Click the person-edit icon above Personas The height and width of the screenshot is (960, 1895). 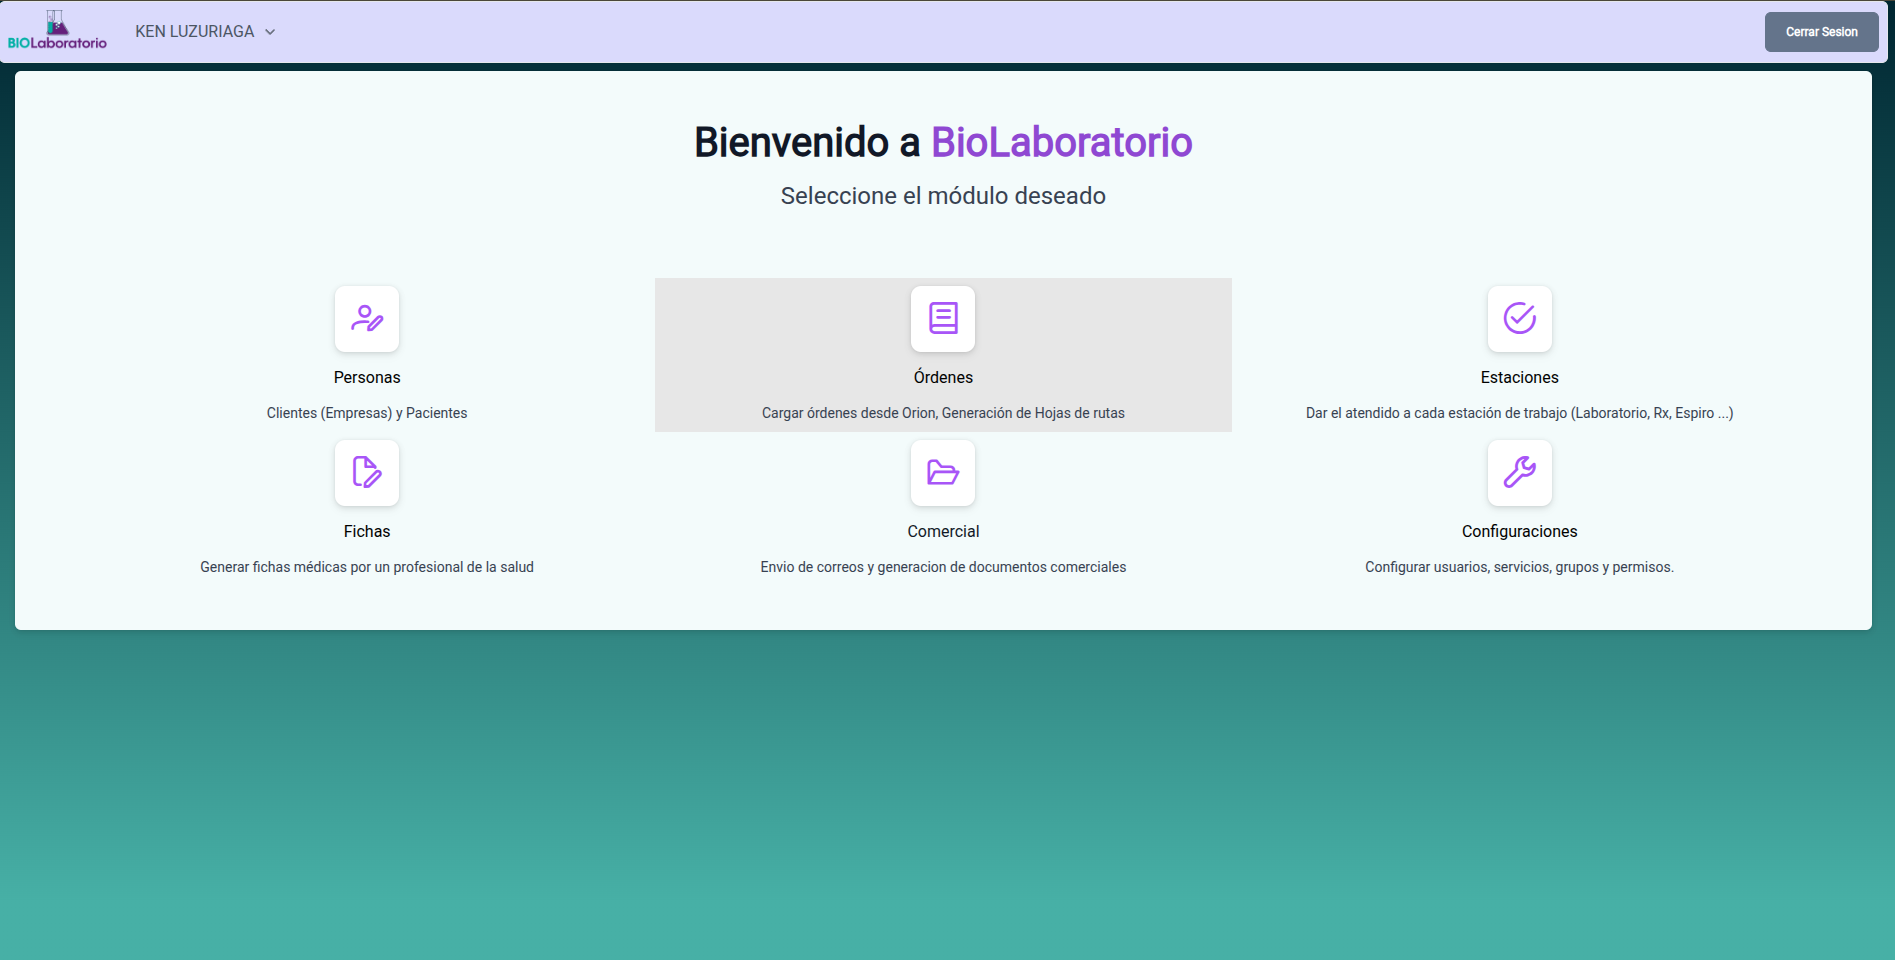point(366,319)
